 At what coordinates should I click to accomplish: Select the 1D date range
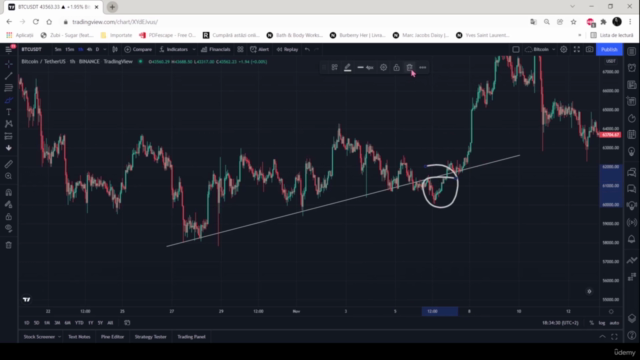click(x=27, y=323)
